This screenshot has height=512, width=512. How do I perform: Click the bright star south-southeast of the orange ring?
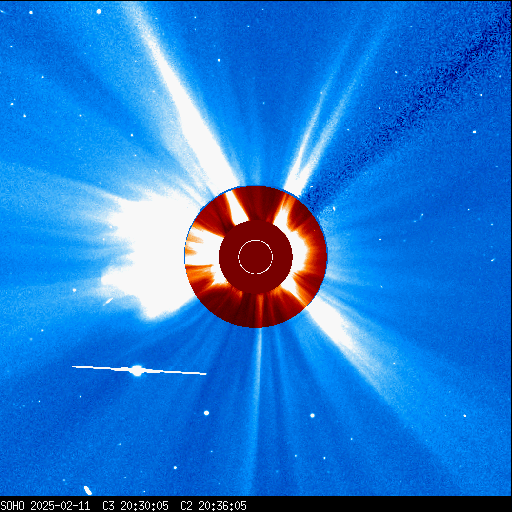point(312,415)
